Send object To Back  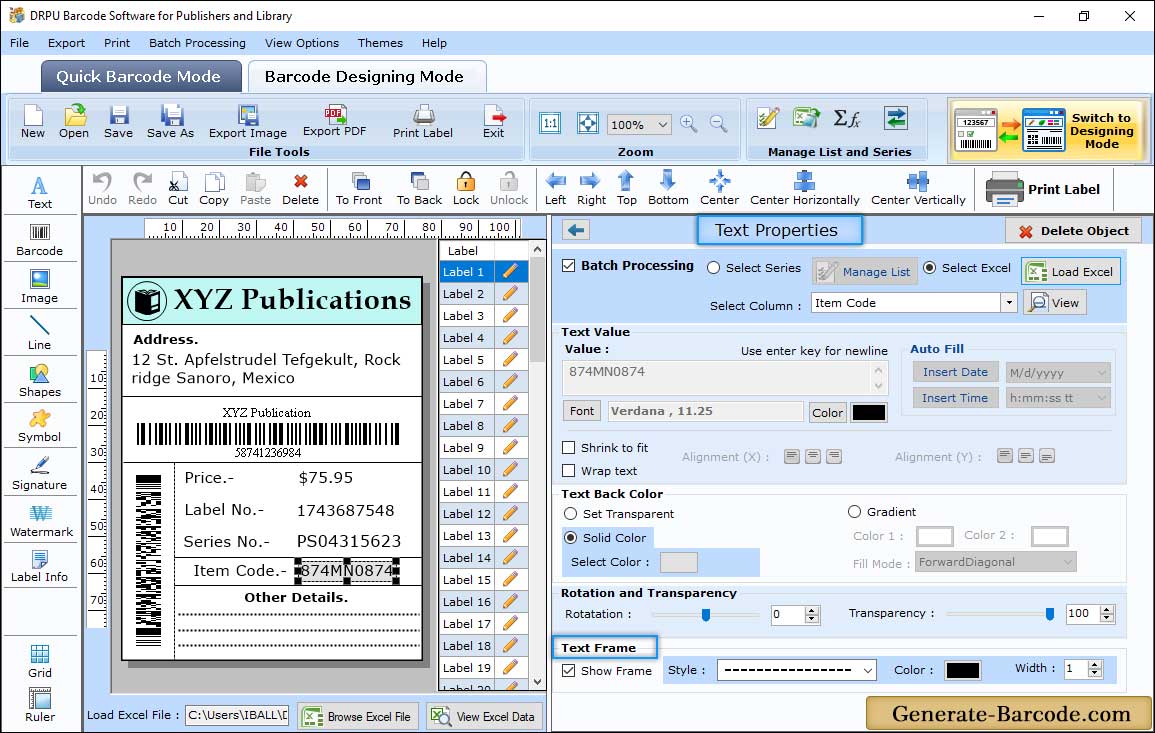[x=419, y=189]
